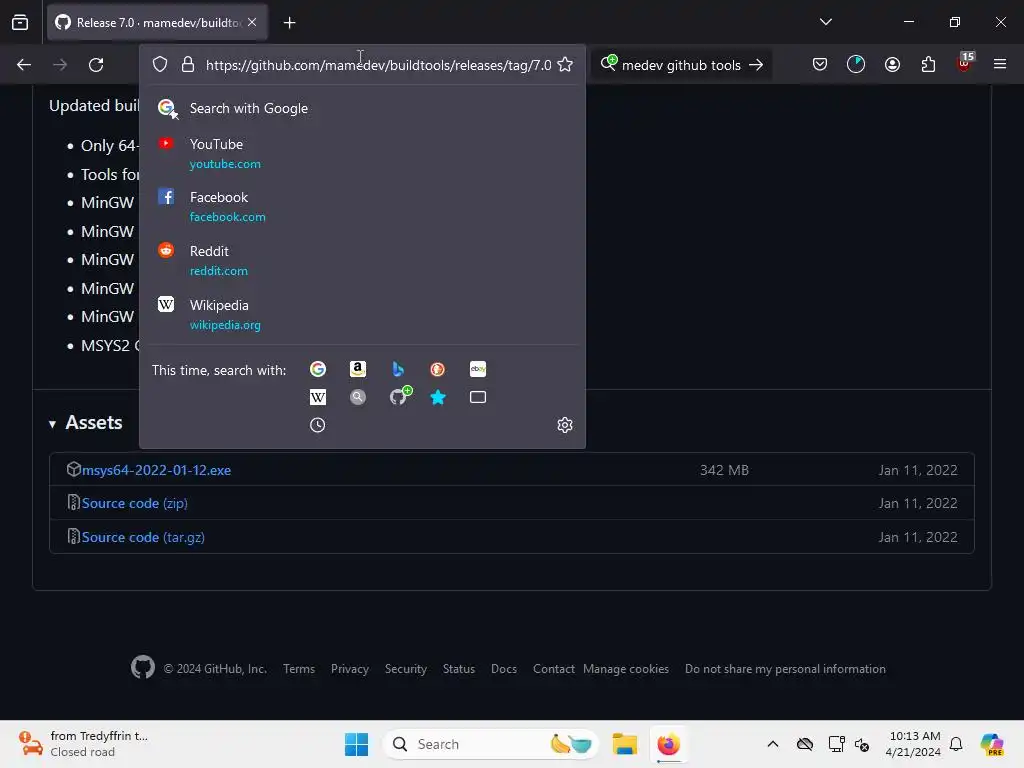1024x768 pixels.
Task: Add GitHub search engine
Action: click(399, 396)
